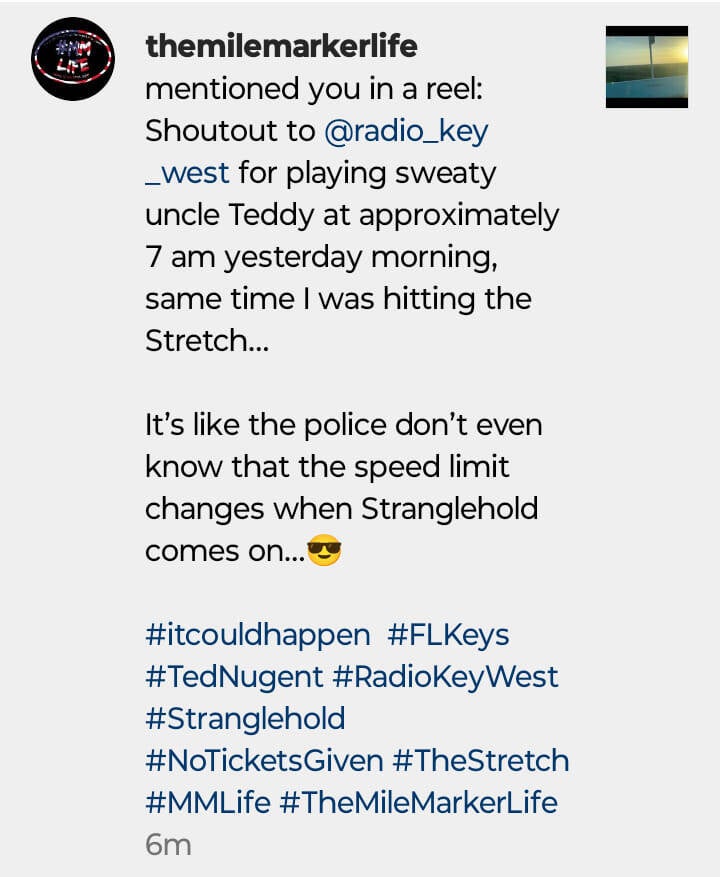Click the 'It's like the police' sentence

click(344, 424)
